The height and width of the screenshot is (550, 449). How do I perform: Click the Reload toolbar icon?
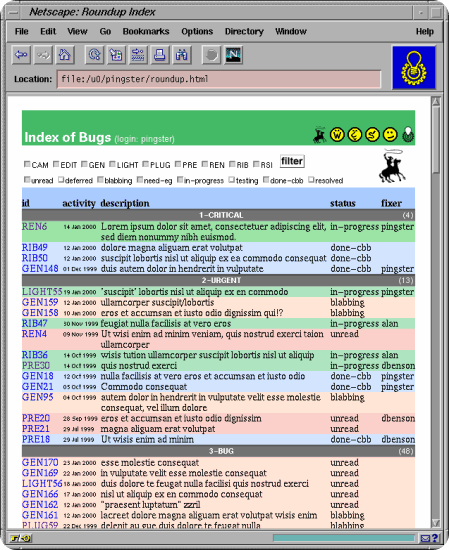coord(94,55)
